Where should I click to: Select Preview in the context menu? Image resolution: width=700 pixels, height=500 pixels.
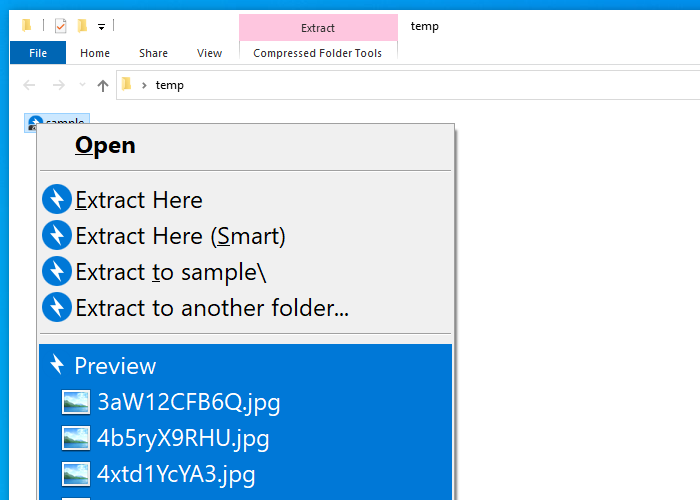tap(115, 366)
